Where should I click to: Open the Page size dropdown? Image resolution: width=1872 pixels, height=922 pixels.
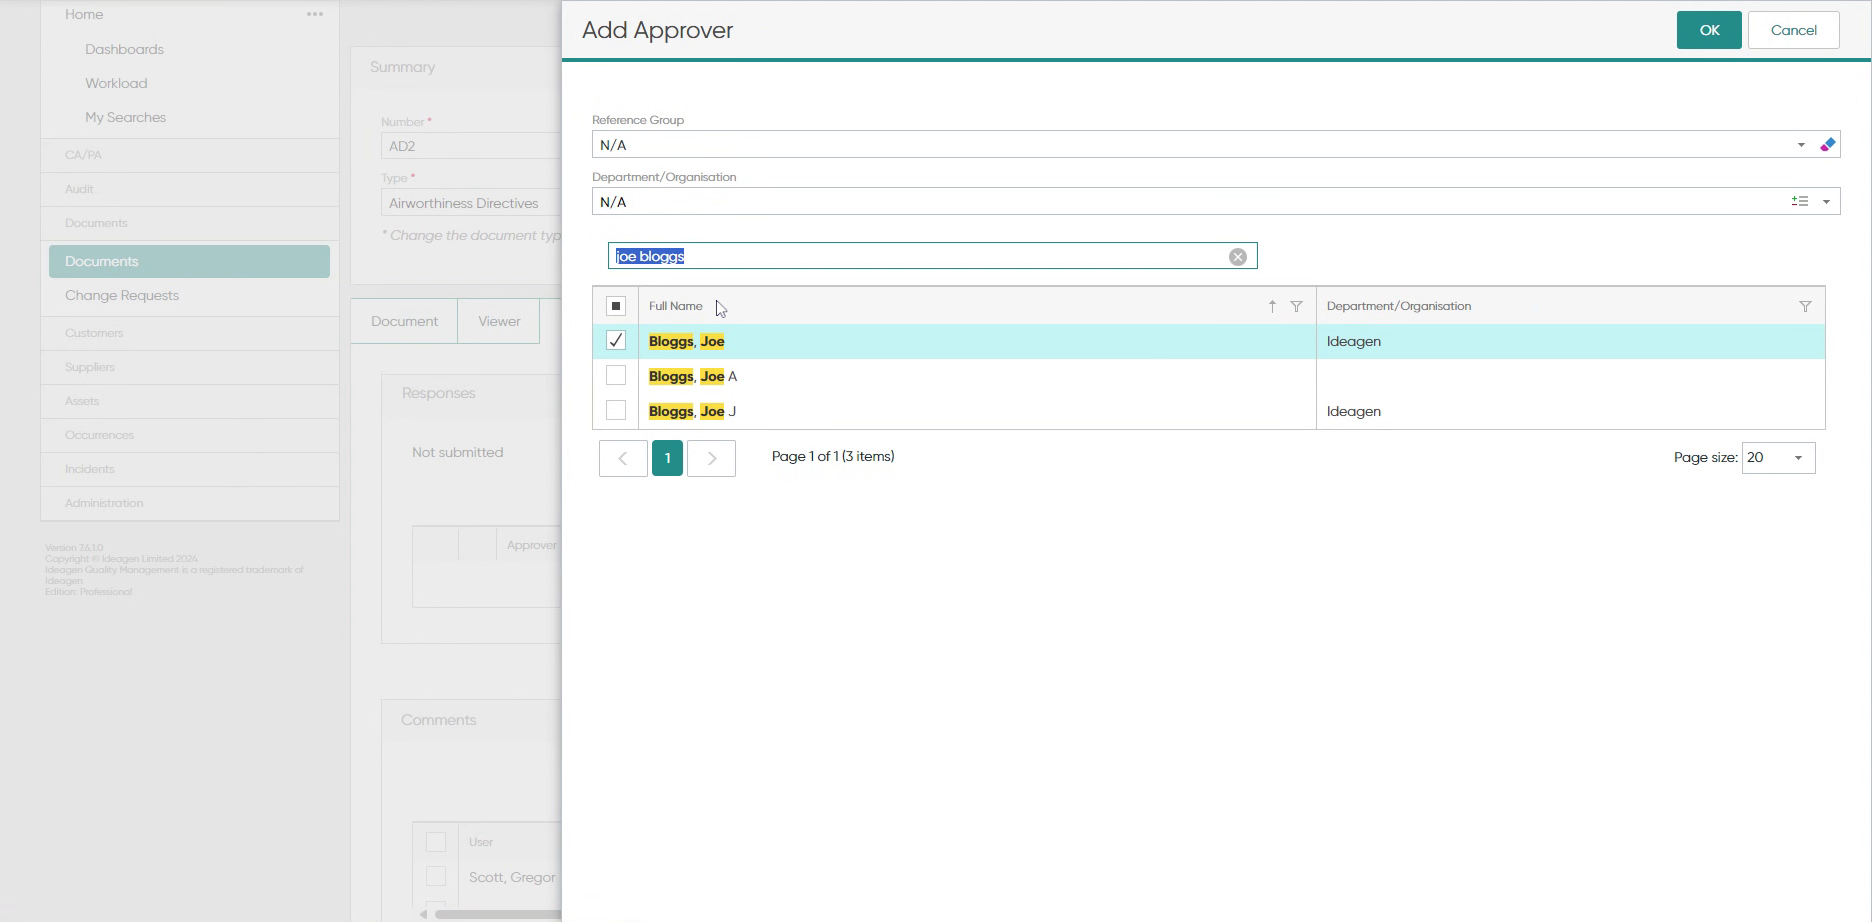(x=1798, y=458)
